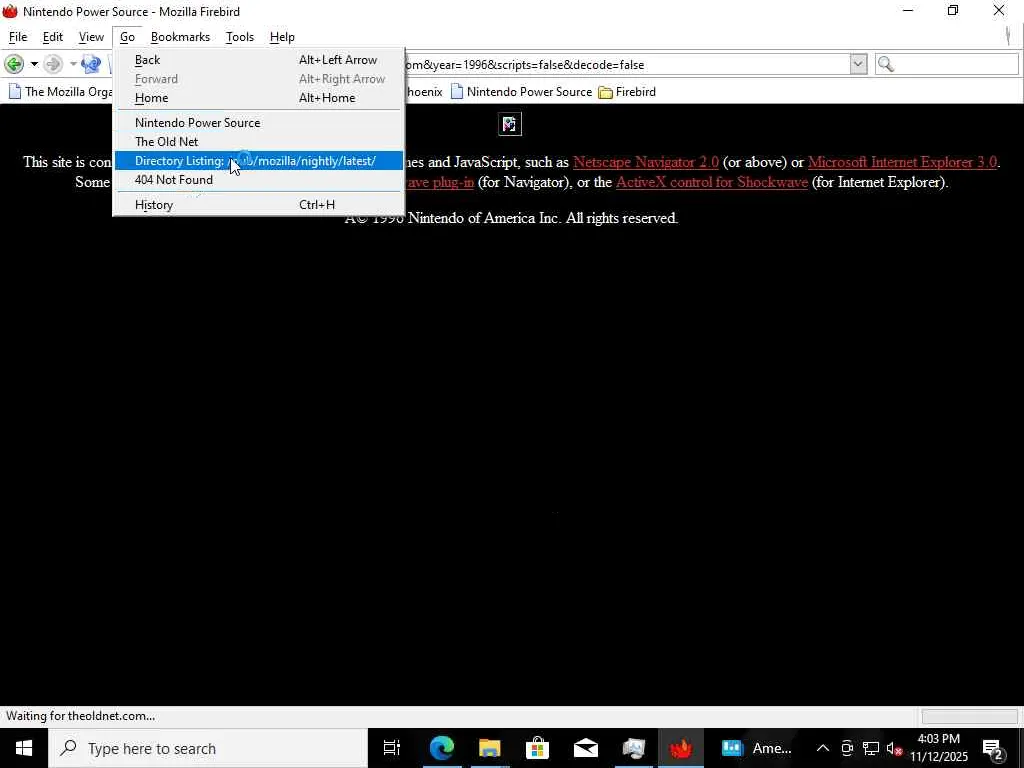Open the Edit menu
The image size is (1024, 768).
[x=53, y=37]
